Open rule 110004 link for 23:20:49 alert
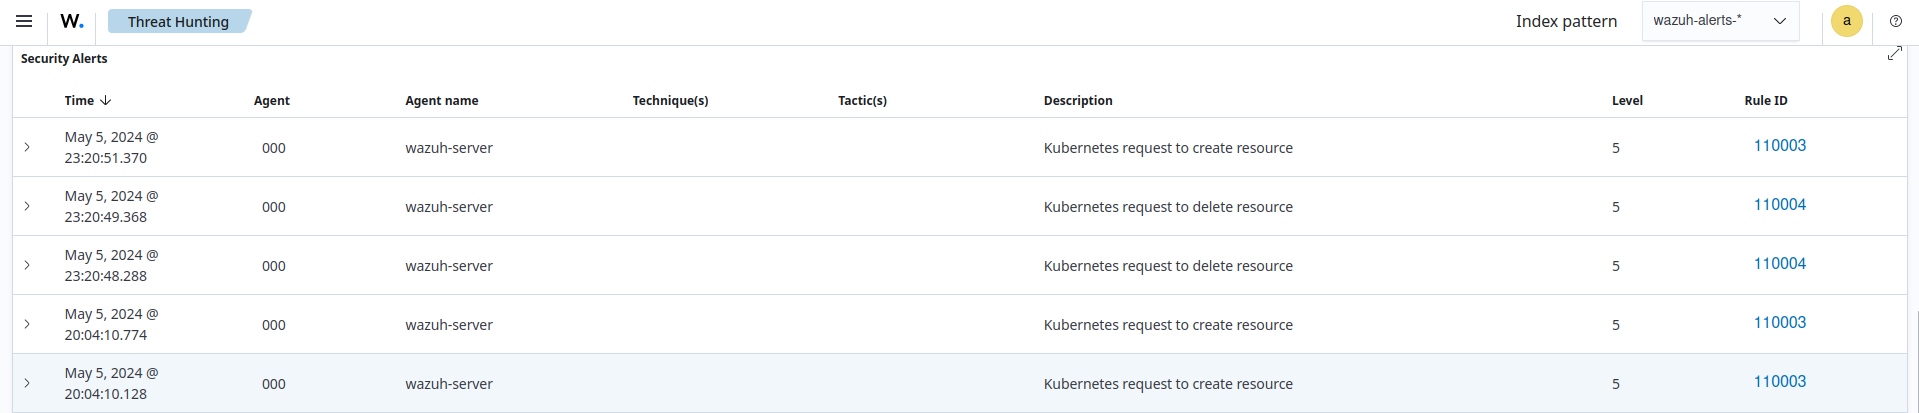The width and height of the screenshot is (1919, 413). [x=1779, y=205]
